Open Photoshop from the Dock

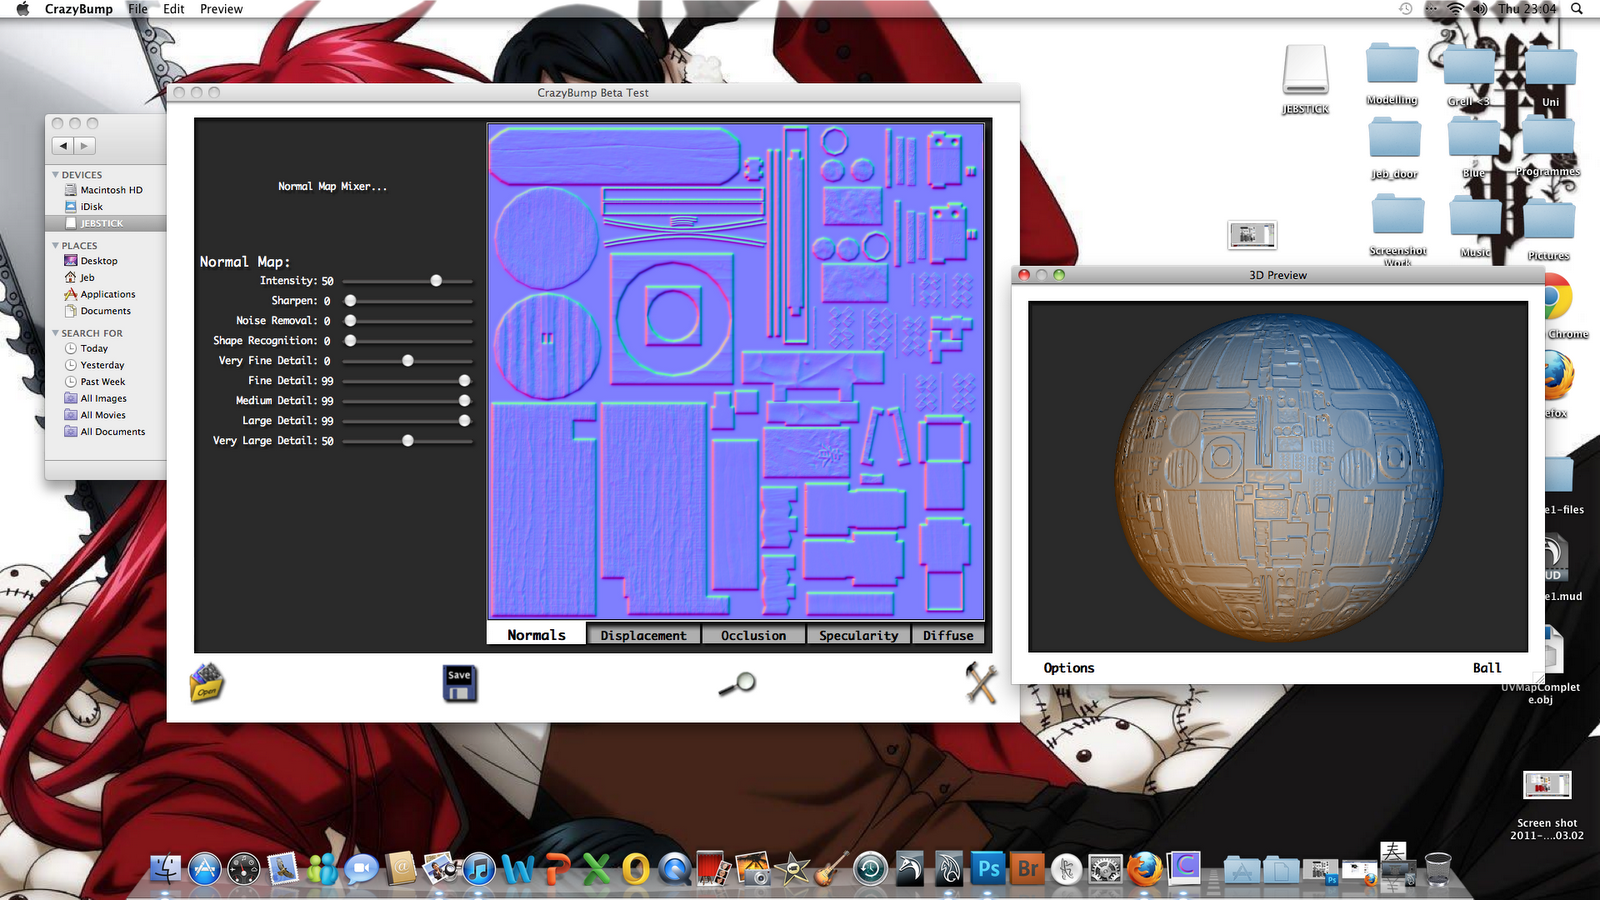[988, 869]
